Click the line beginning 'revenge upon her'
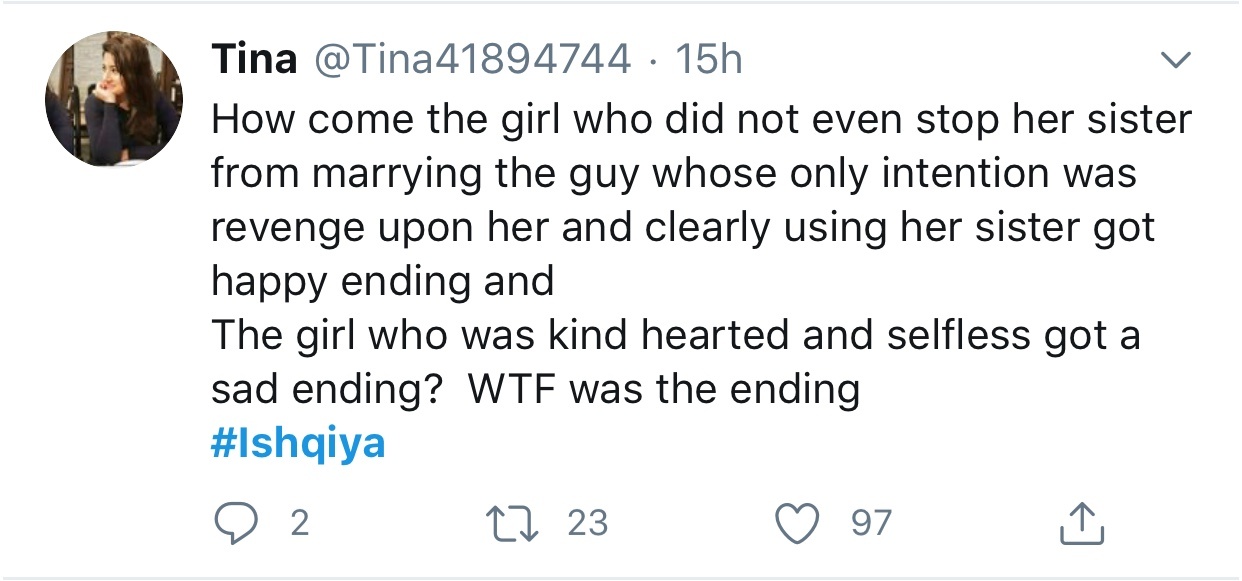Image resolution: width=1242 pixels, height=581 pixels. pos(683,228)
